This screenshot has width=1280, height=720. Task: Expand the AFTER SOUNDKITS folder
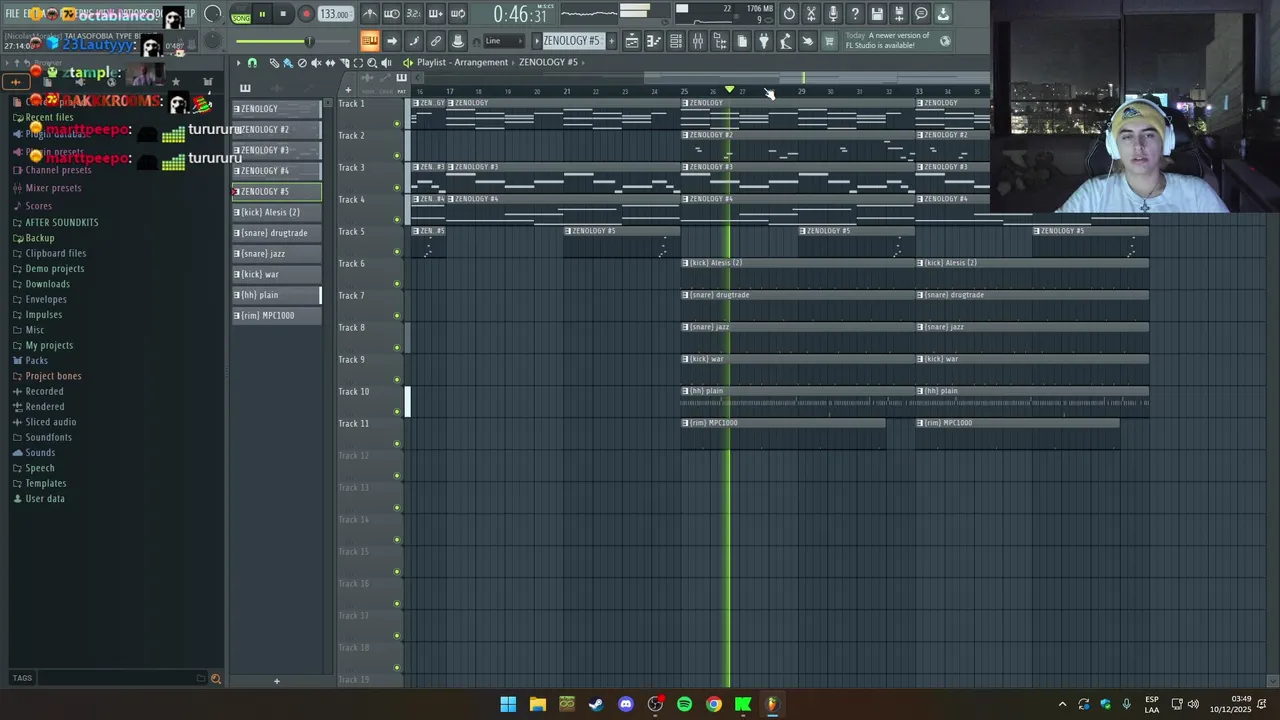[x=61, y=222]
